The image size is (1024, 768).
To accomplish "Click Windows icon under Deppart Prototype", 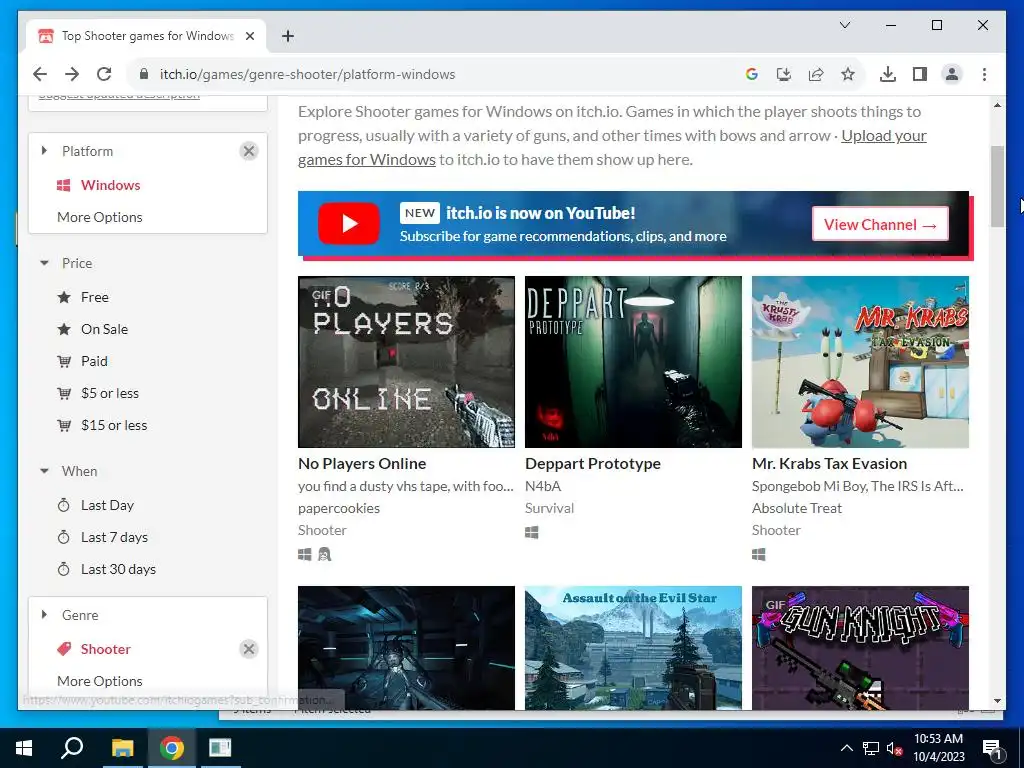I will pos(532,532).
